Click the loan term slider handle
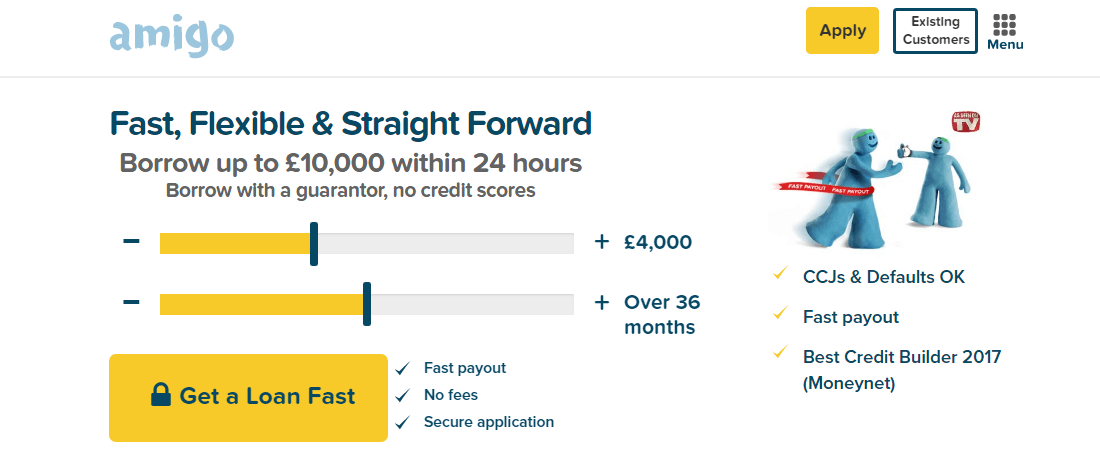Image resolution: width=1100 pixels, height=463 pixels. (x=367, y=304)
